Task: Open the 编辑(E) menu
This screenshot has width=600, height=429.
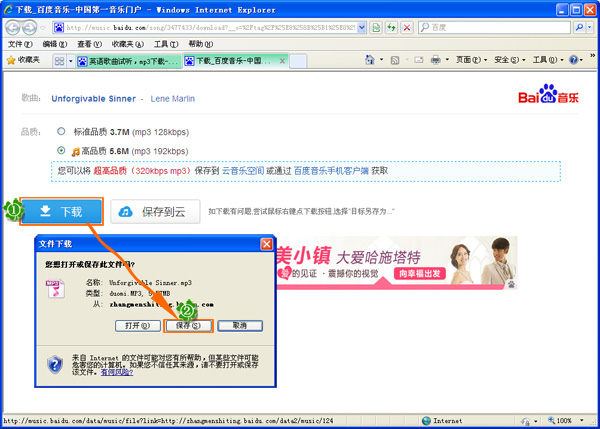Action: click(x=55, y=44)
